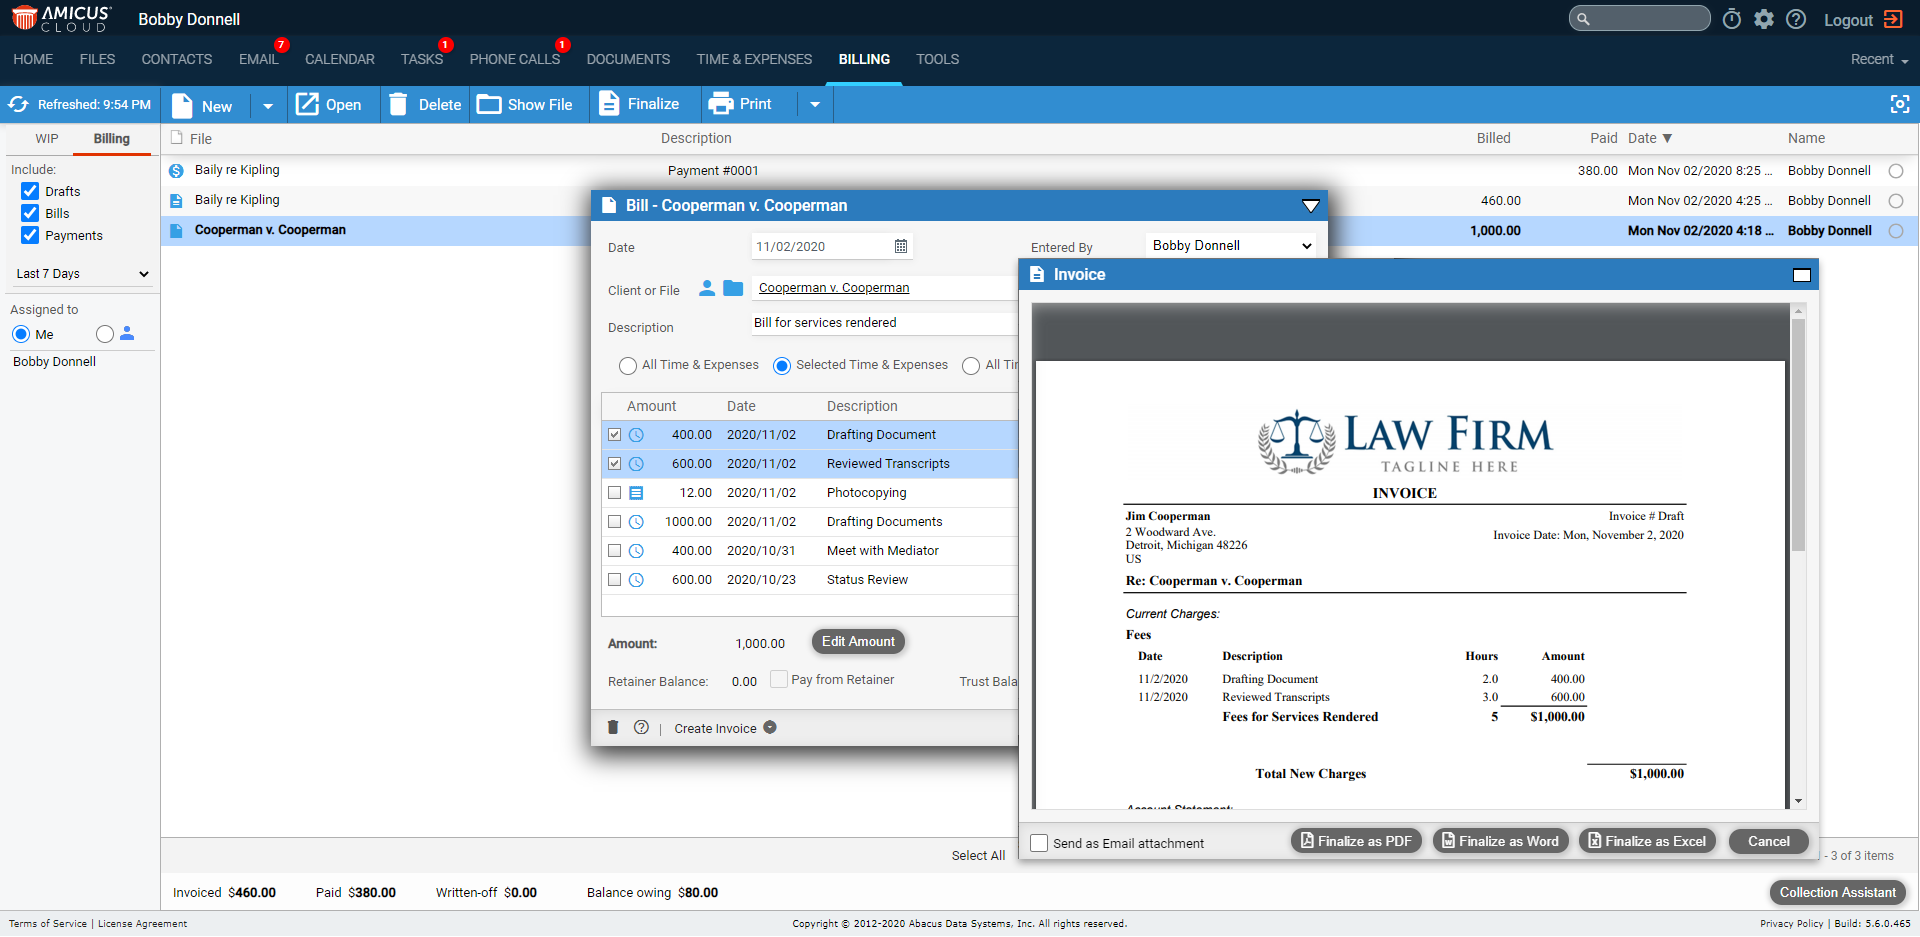Click the Edit Amount button

point(858,642)
